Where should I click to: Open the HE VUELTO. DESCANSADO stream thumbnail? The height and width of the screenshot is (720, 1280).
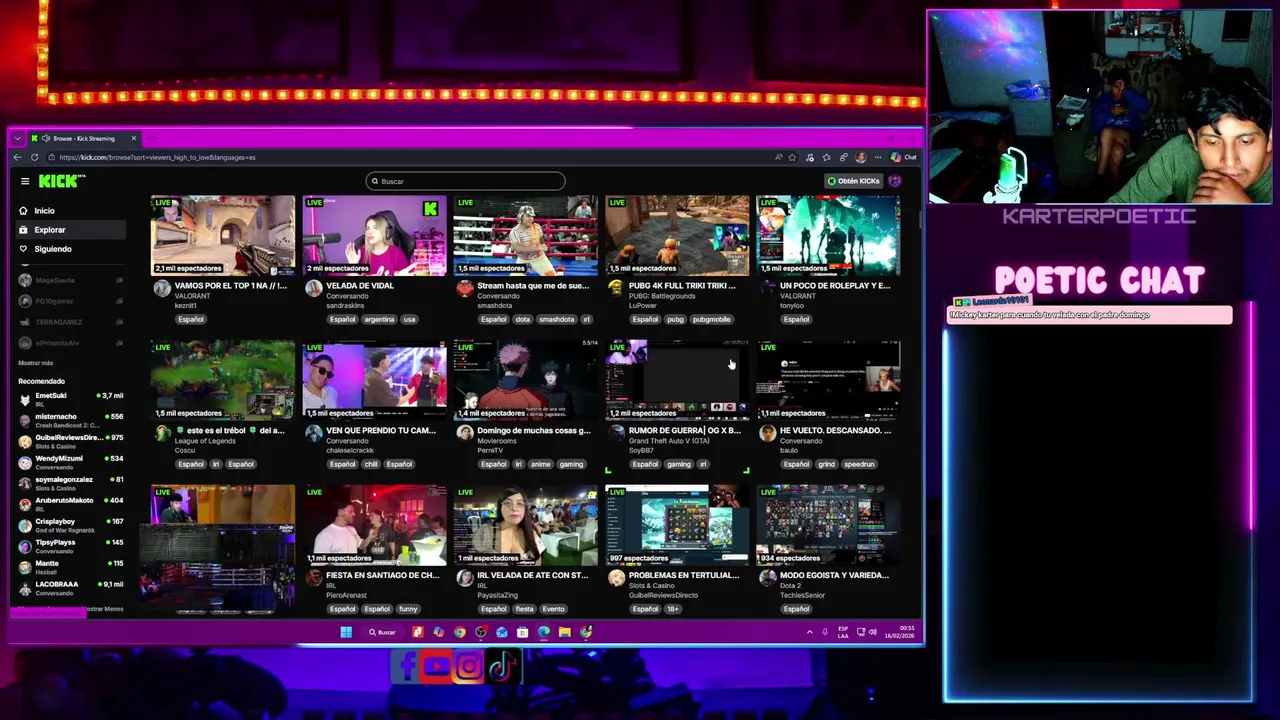pos(828,380)
